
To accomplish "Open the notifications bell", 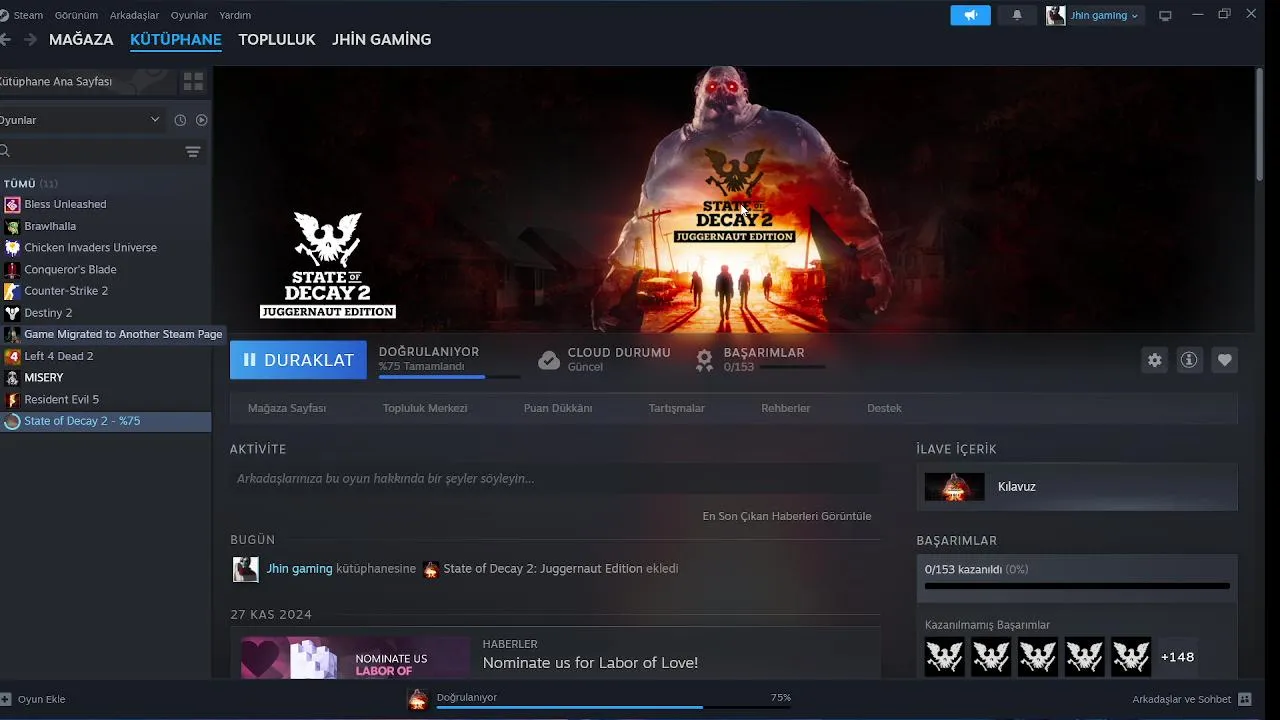I will pyautogui.click(x=1017, y=15).
